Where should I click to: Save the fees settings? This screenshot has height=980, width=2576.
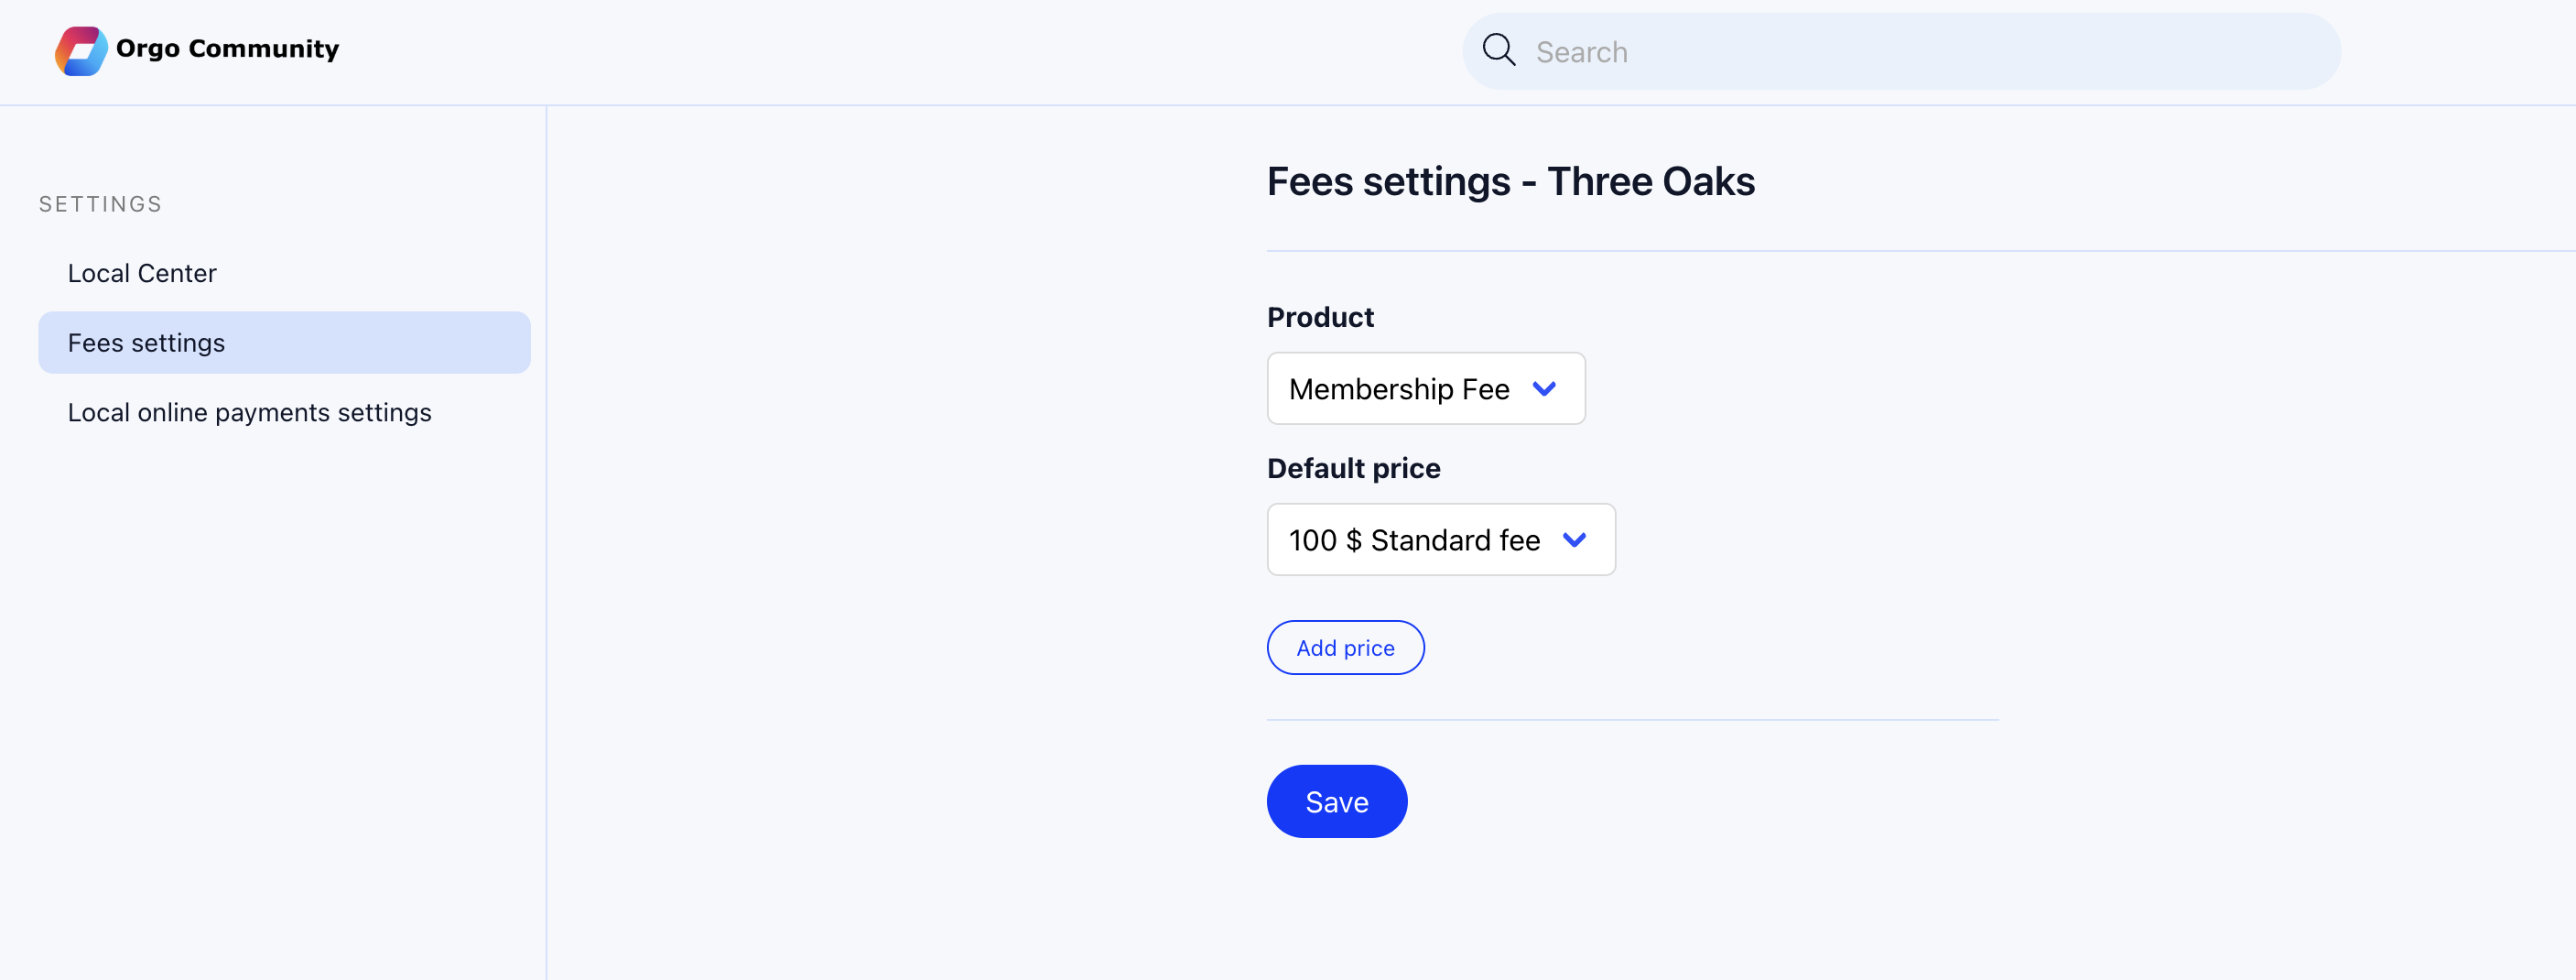tap(1337, 802)
